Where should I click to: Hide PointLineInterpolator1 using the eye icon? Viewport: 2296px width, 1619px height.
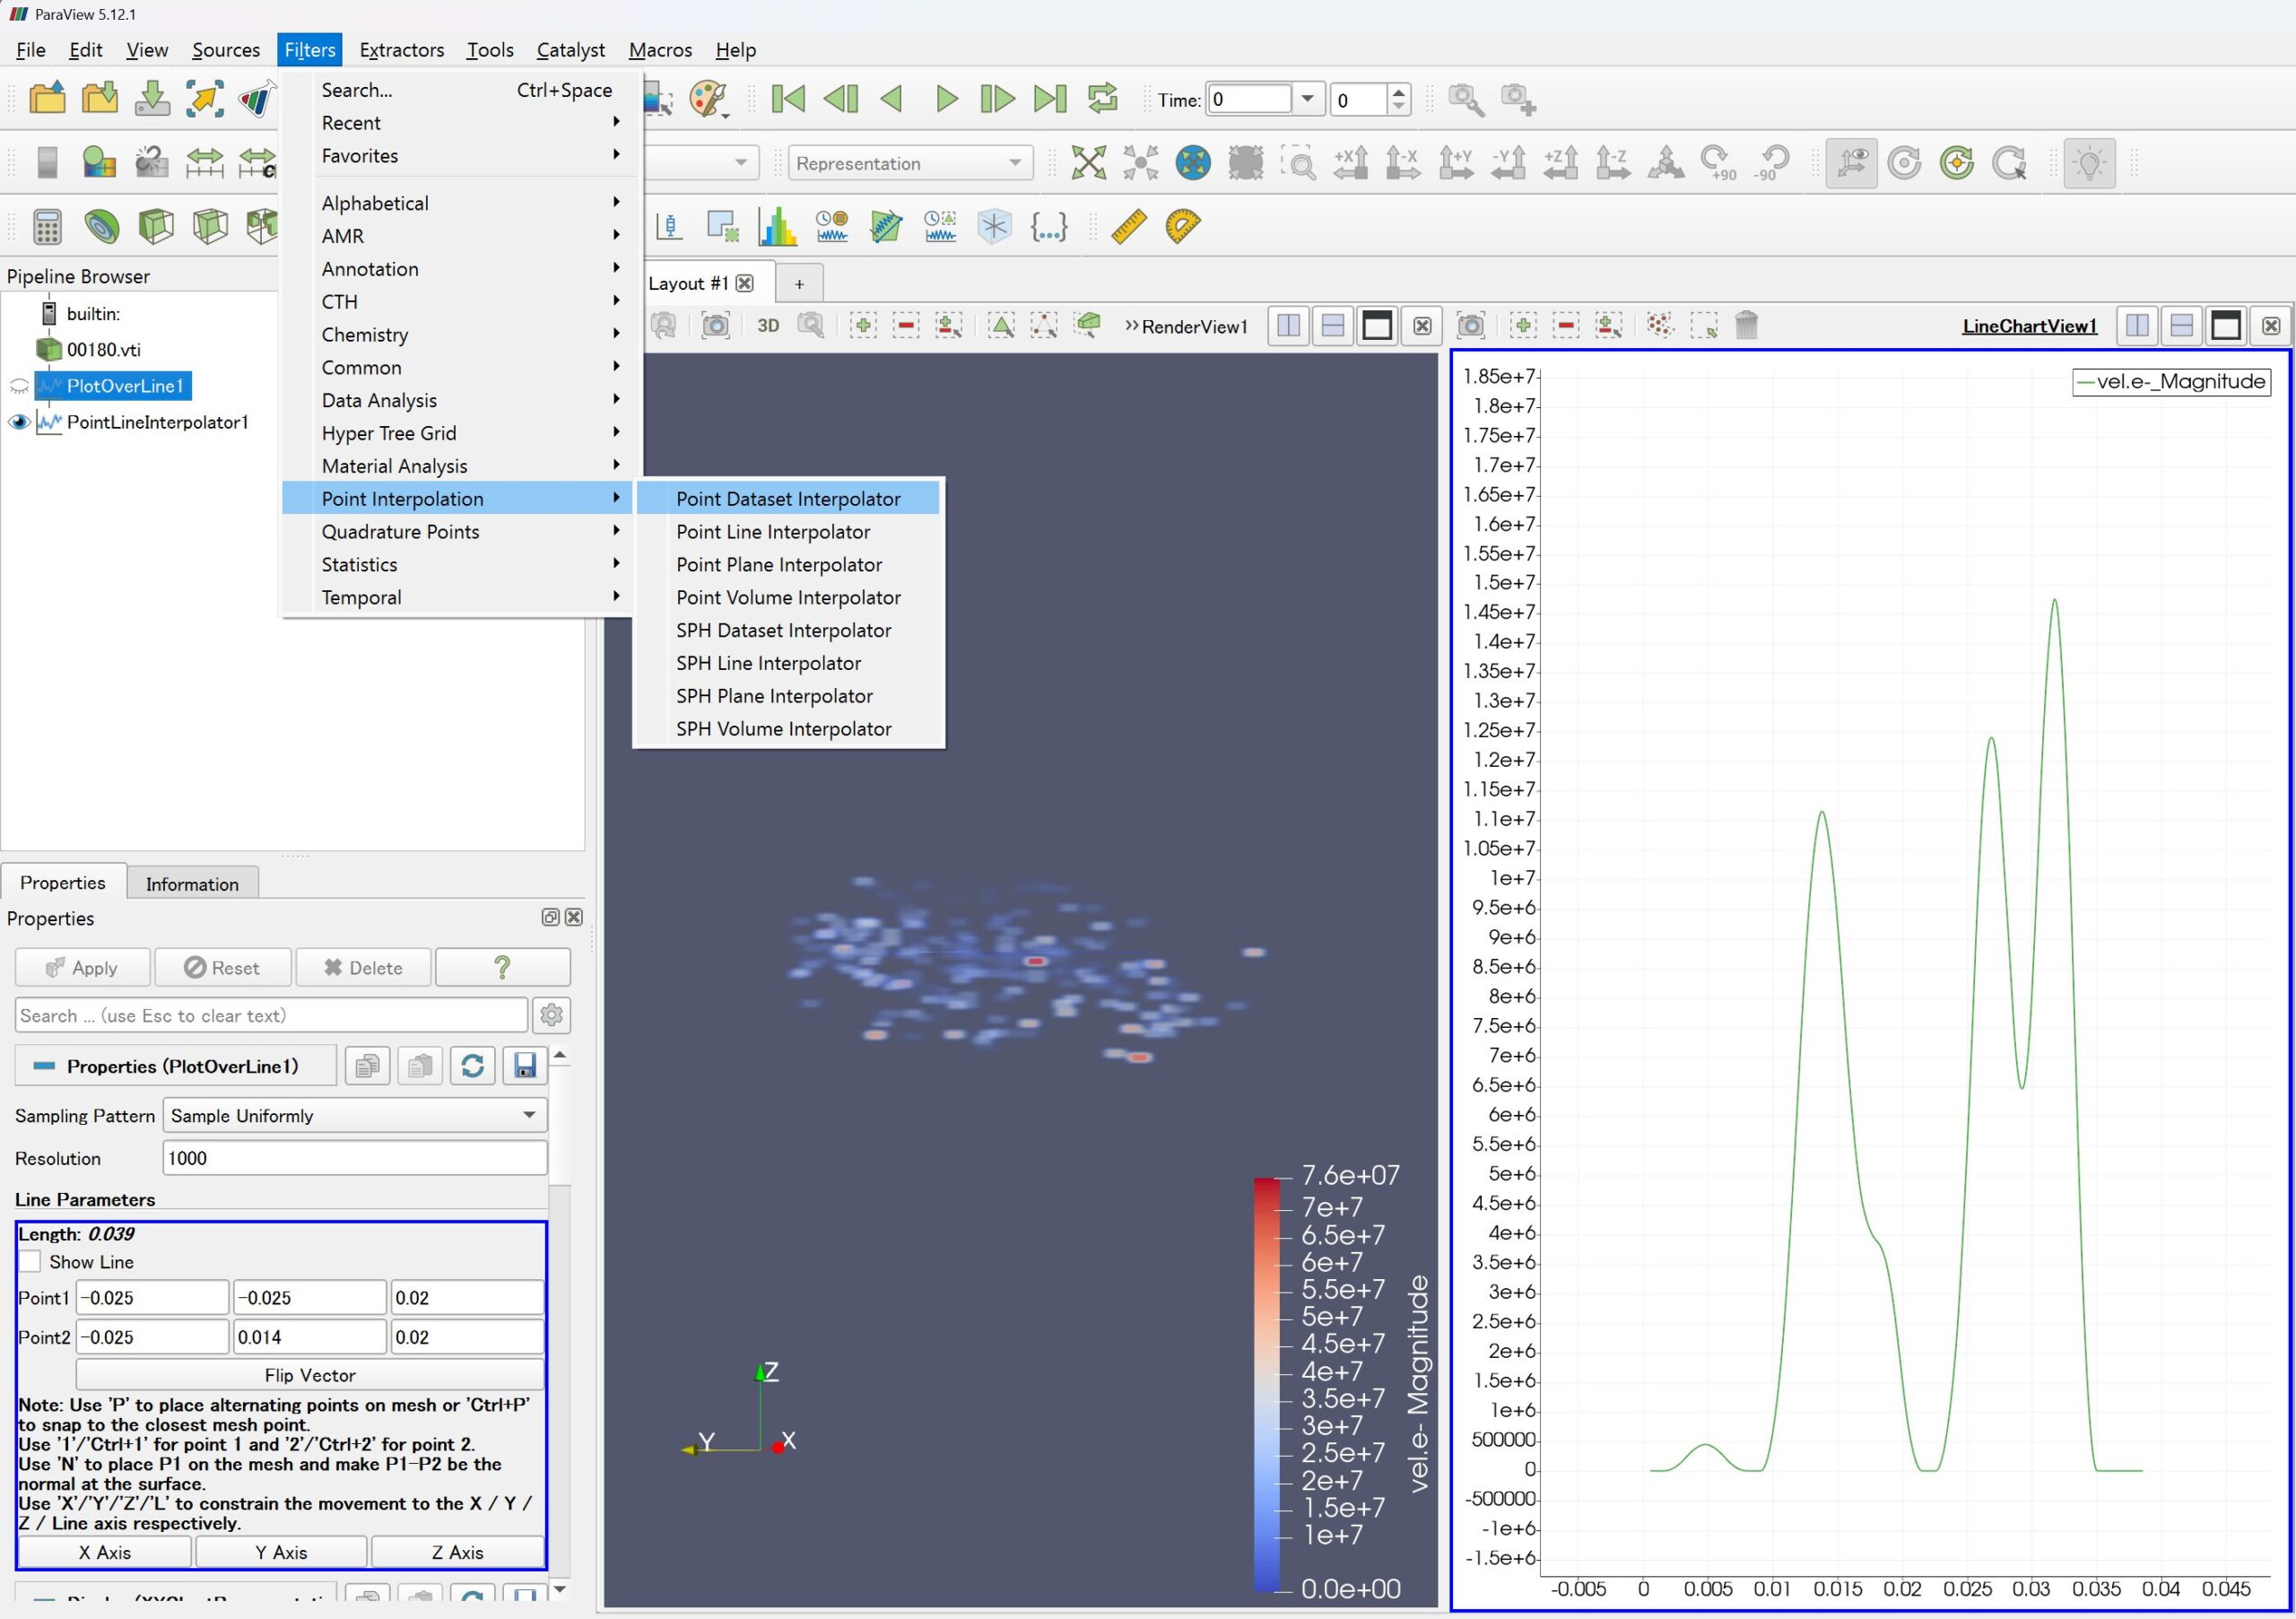[x=19, y=422]
